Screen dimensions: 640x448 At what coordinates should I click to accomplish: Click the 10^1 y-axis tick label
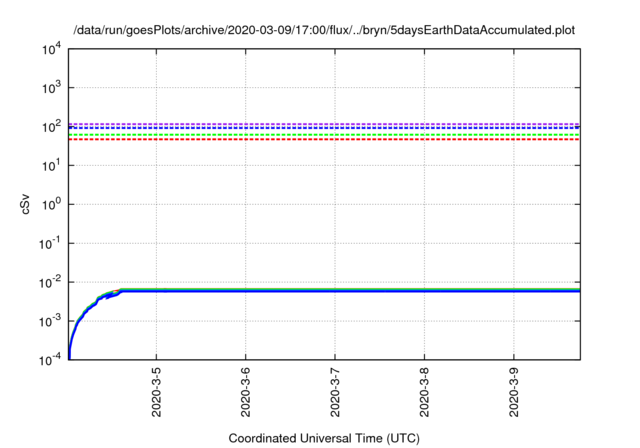(x=51, y=166)
